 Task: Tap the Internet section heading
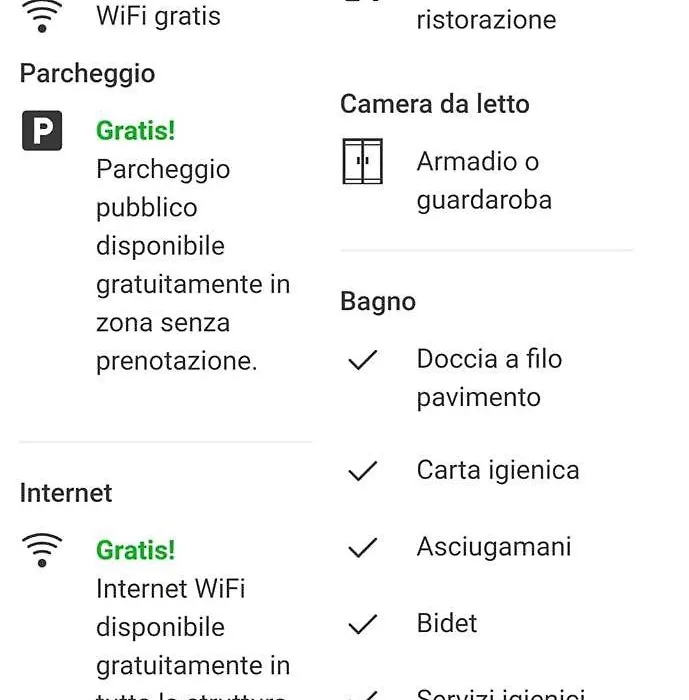pyautogui.click(x=66, y=493)
